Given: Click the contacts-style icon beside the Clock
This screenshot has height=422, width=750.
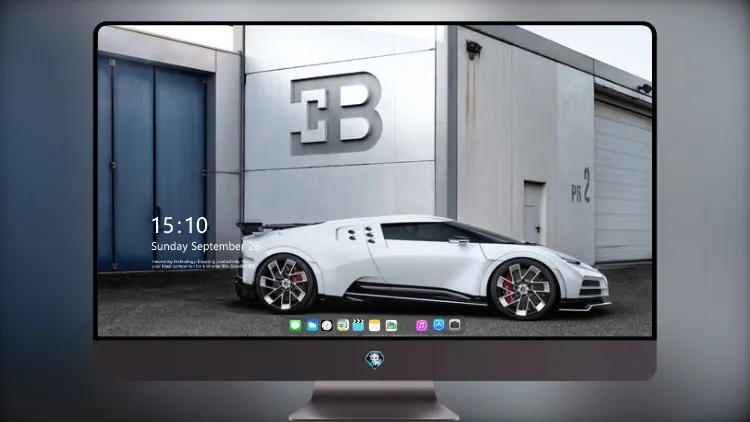Looking at the screenshot, I should point(342,326).
